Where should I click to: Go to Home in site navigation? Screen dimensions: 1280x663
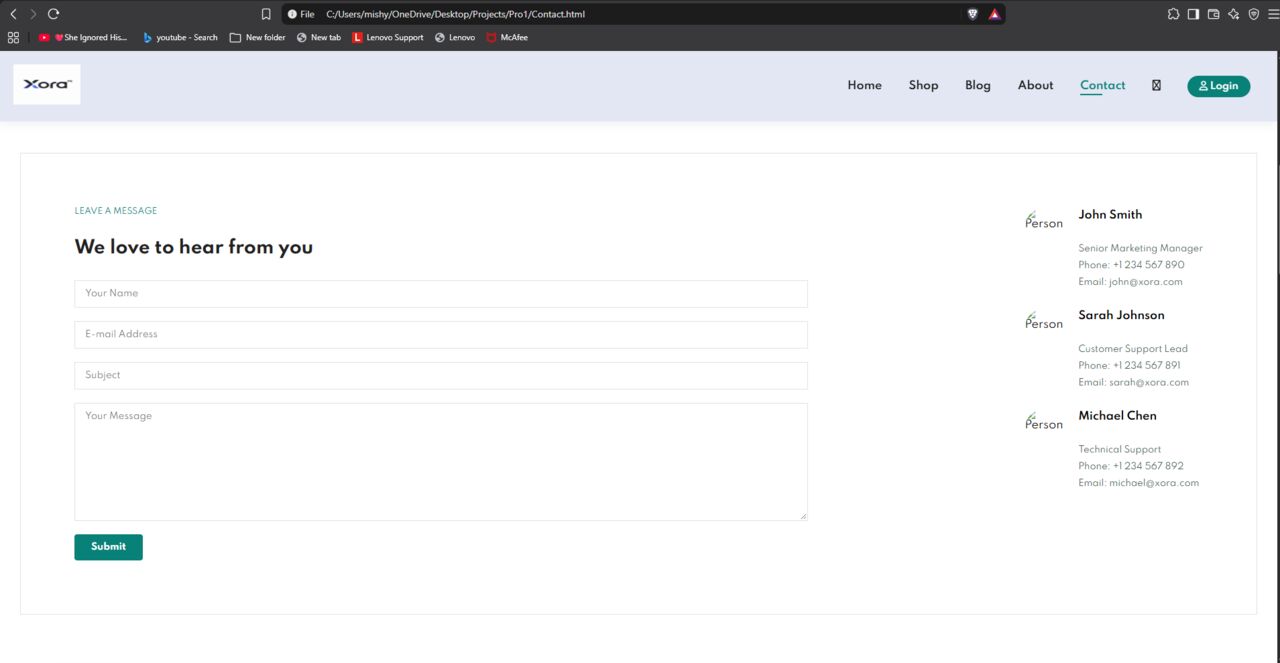click(x=864, y=85)
